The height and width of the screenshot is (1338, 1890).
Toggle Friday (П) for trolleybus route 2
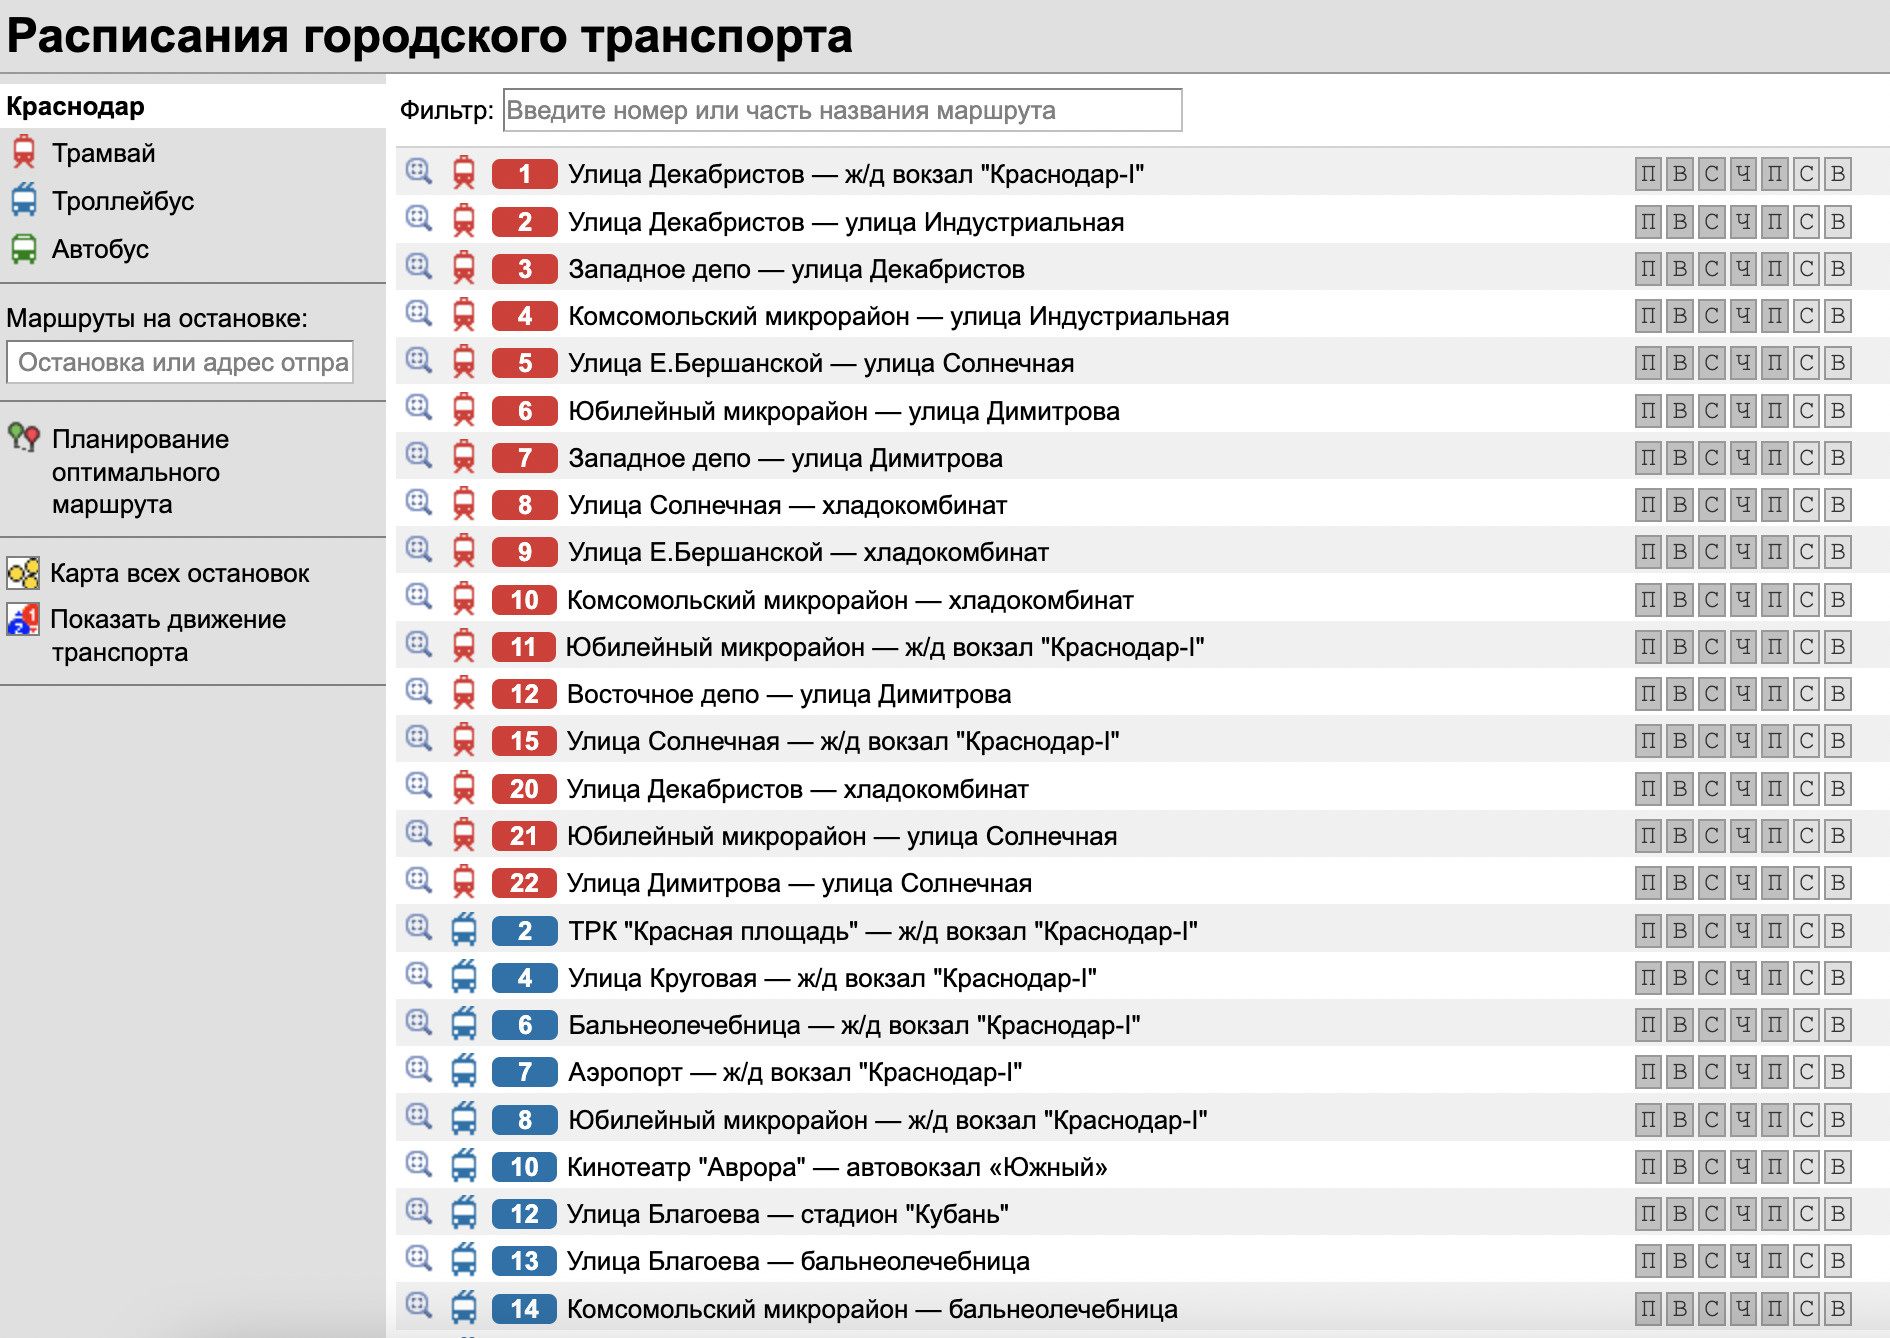pyautogui.click(x=1776, y=930)
